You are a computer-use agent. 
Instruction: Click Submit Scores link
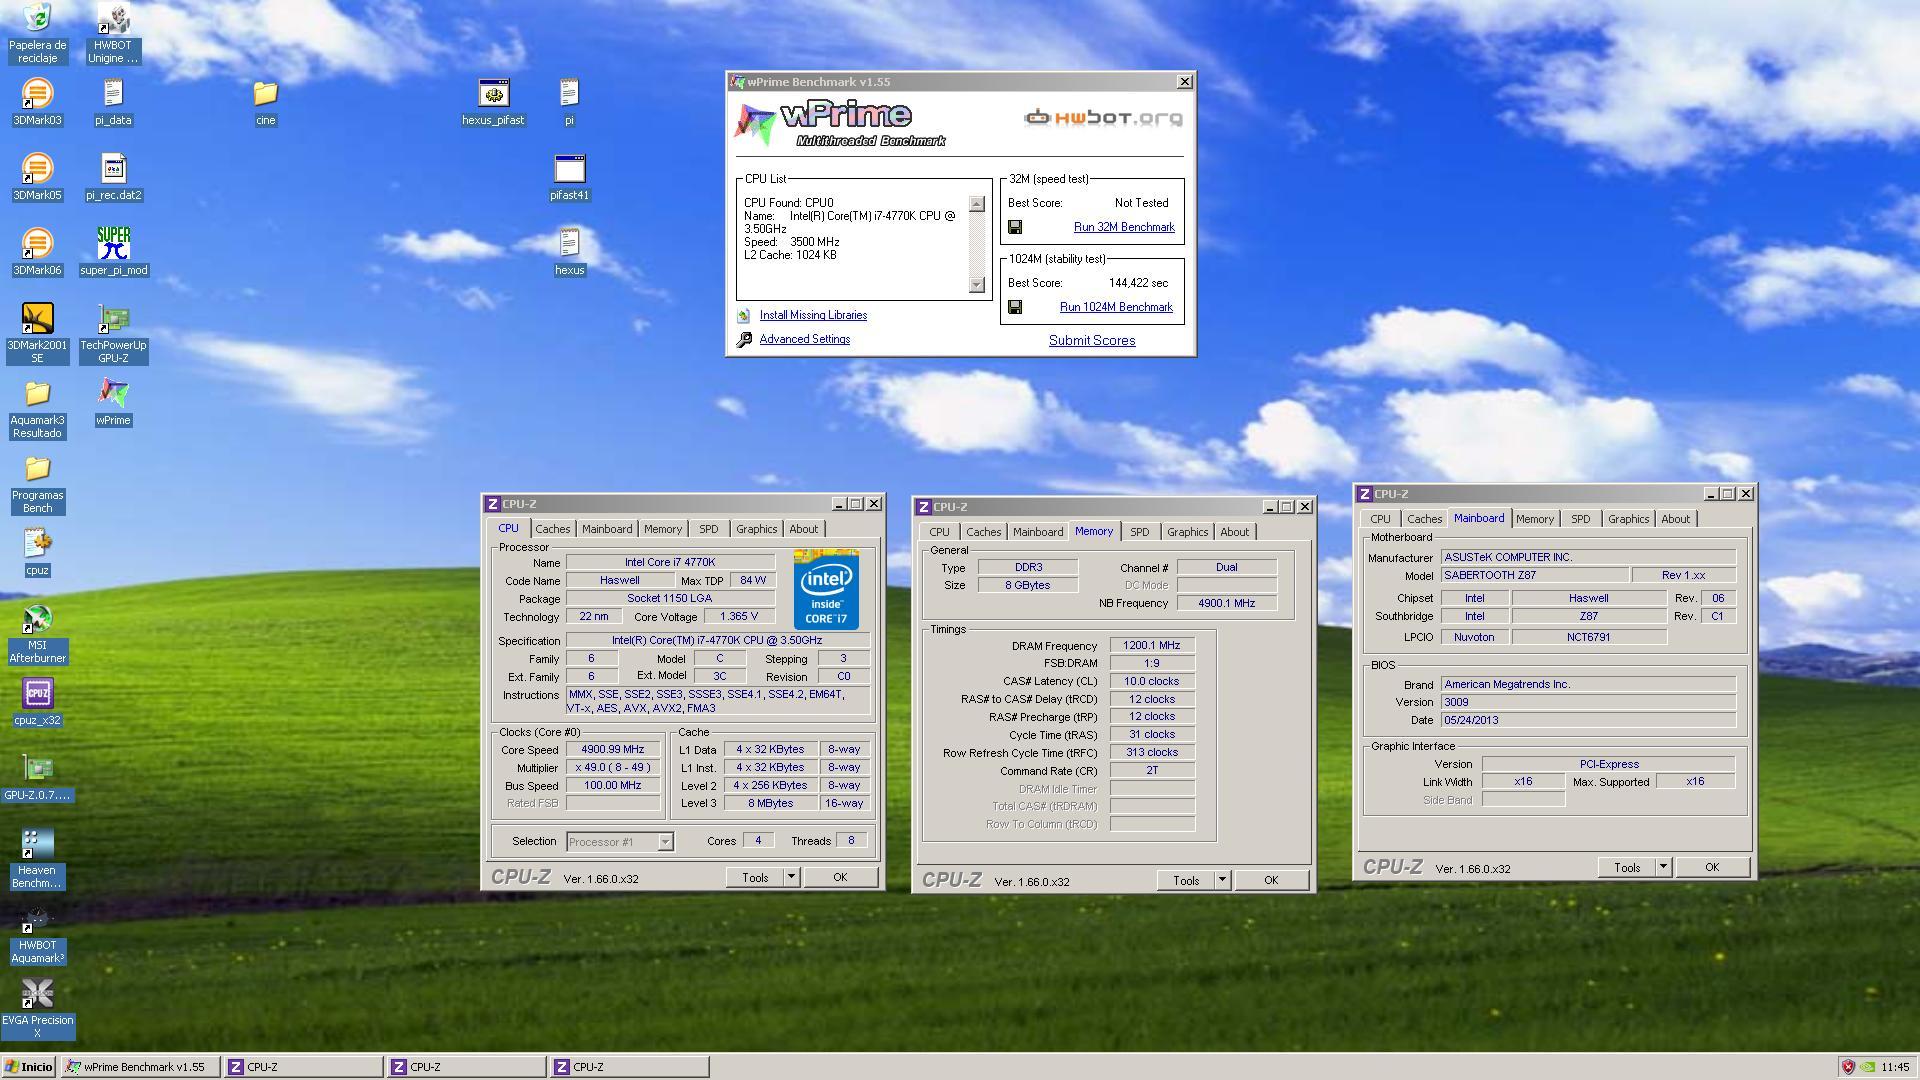(x=1092, y=340)
